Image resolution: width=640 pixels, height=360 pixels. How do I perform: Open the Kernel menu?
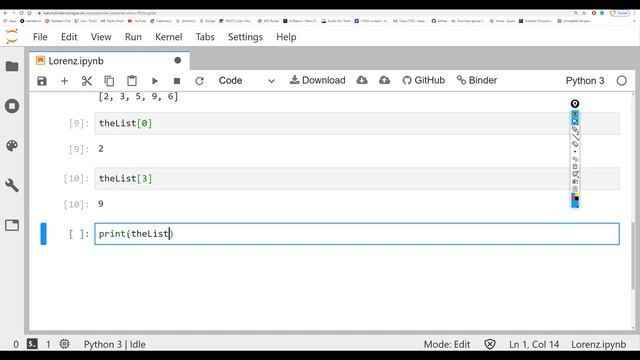coord(169,37)
